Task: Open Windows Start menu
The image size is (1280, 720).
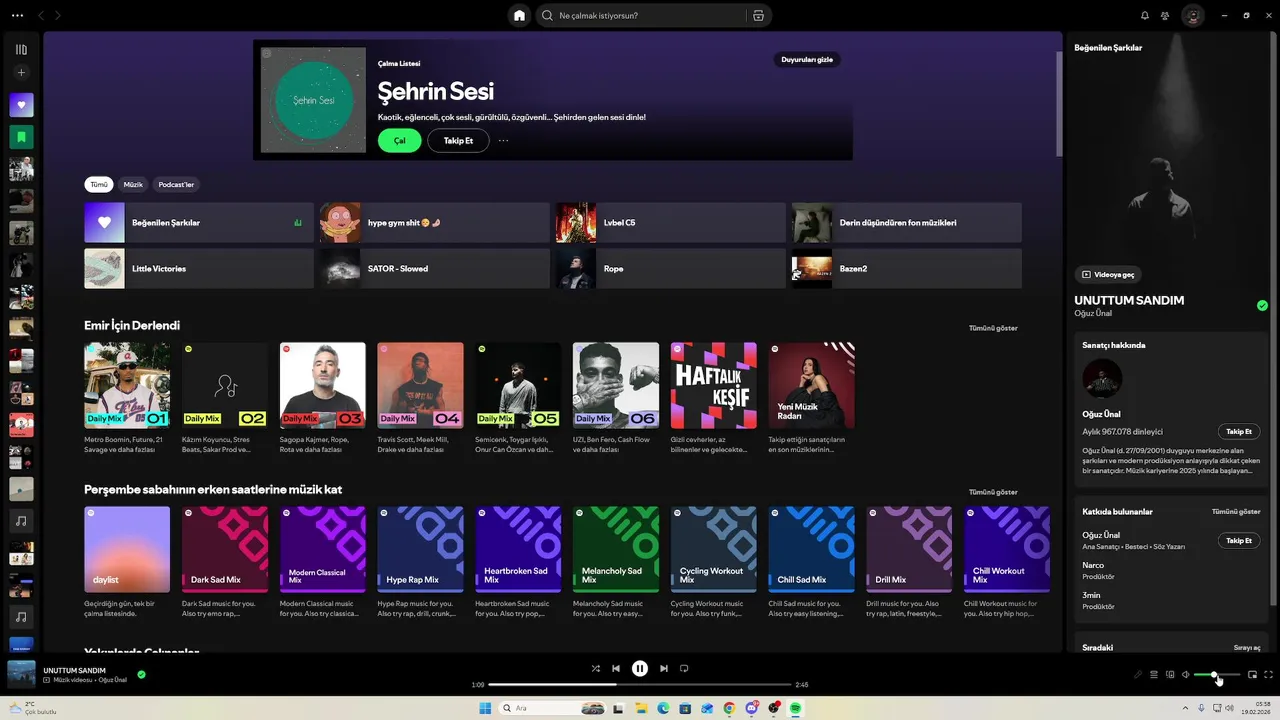Action: (486, 708)
